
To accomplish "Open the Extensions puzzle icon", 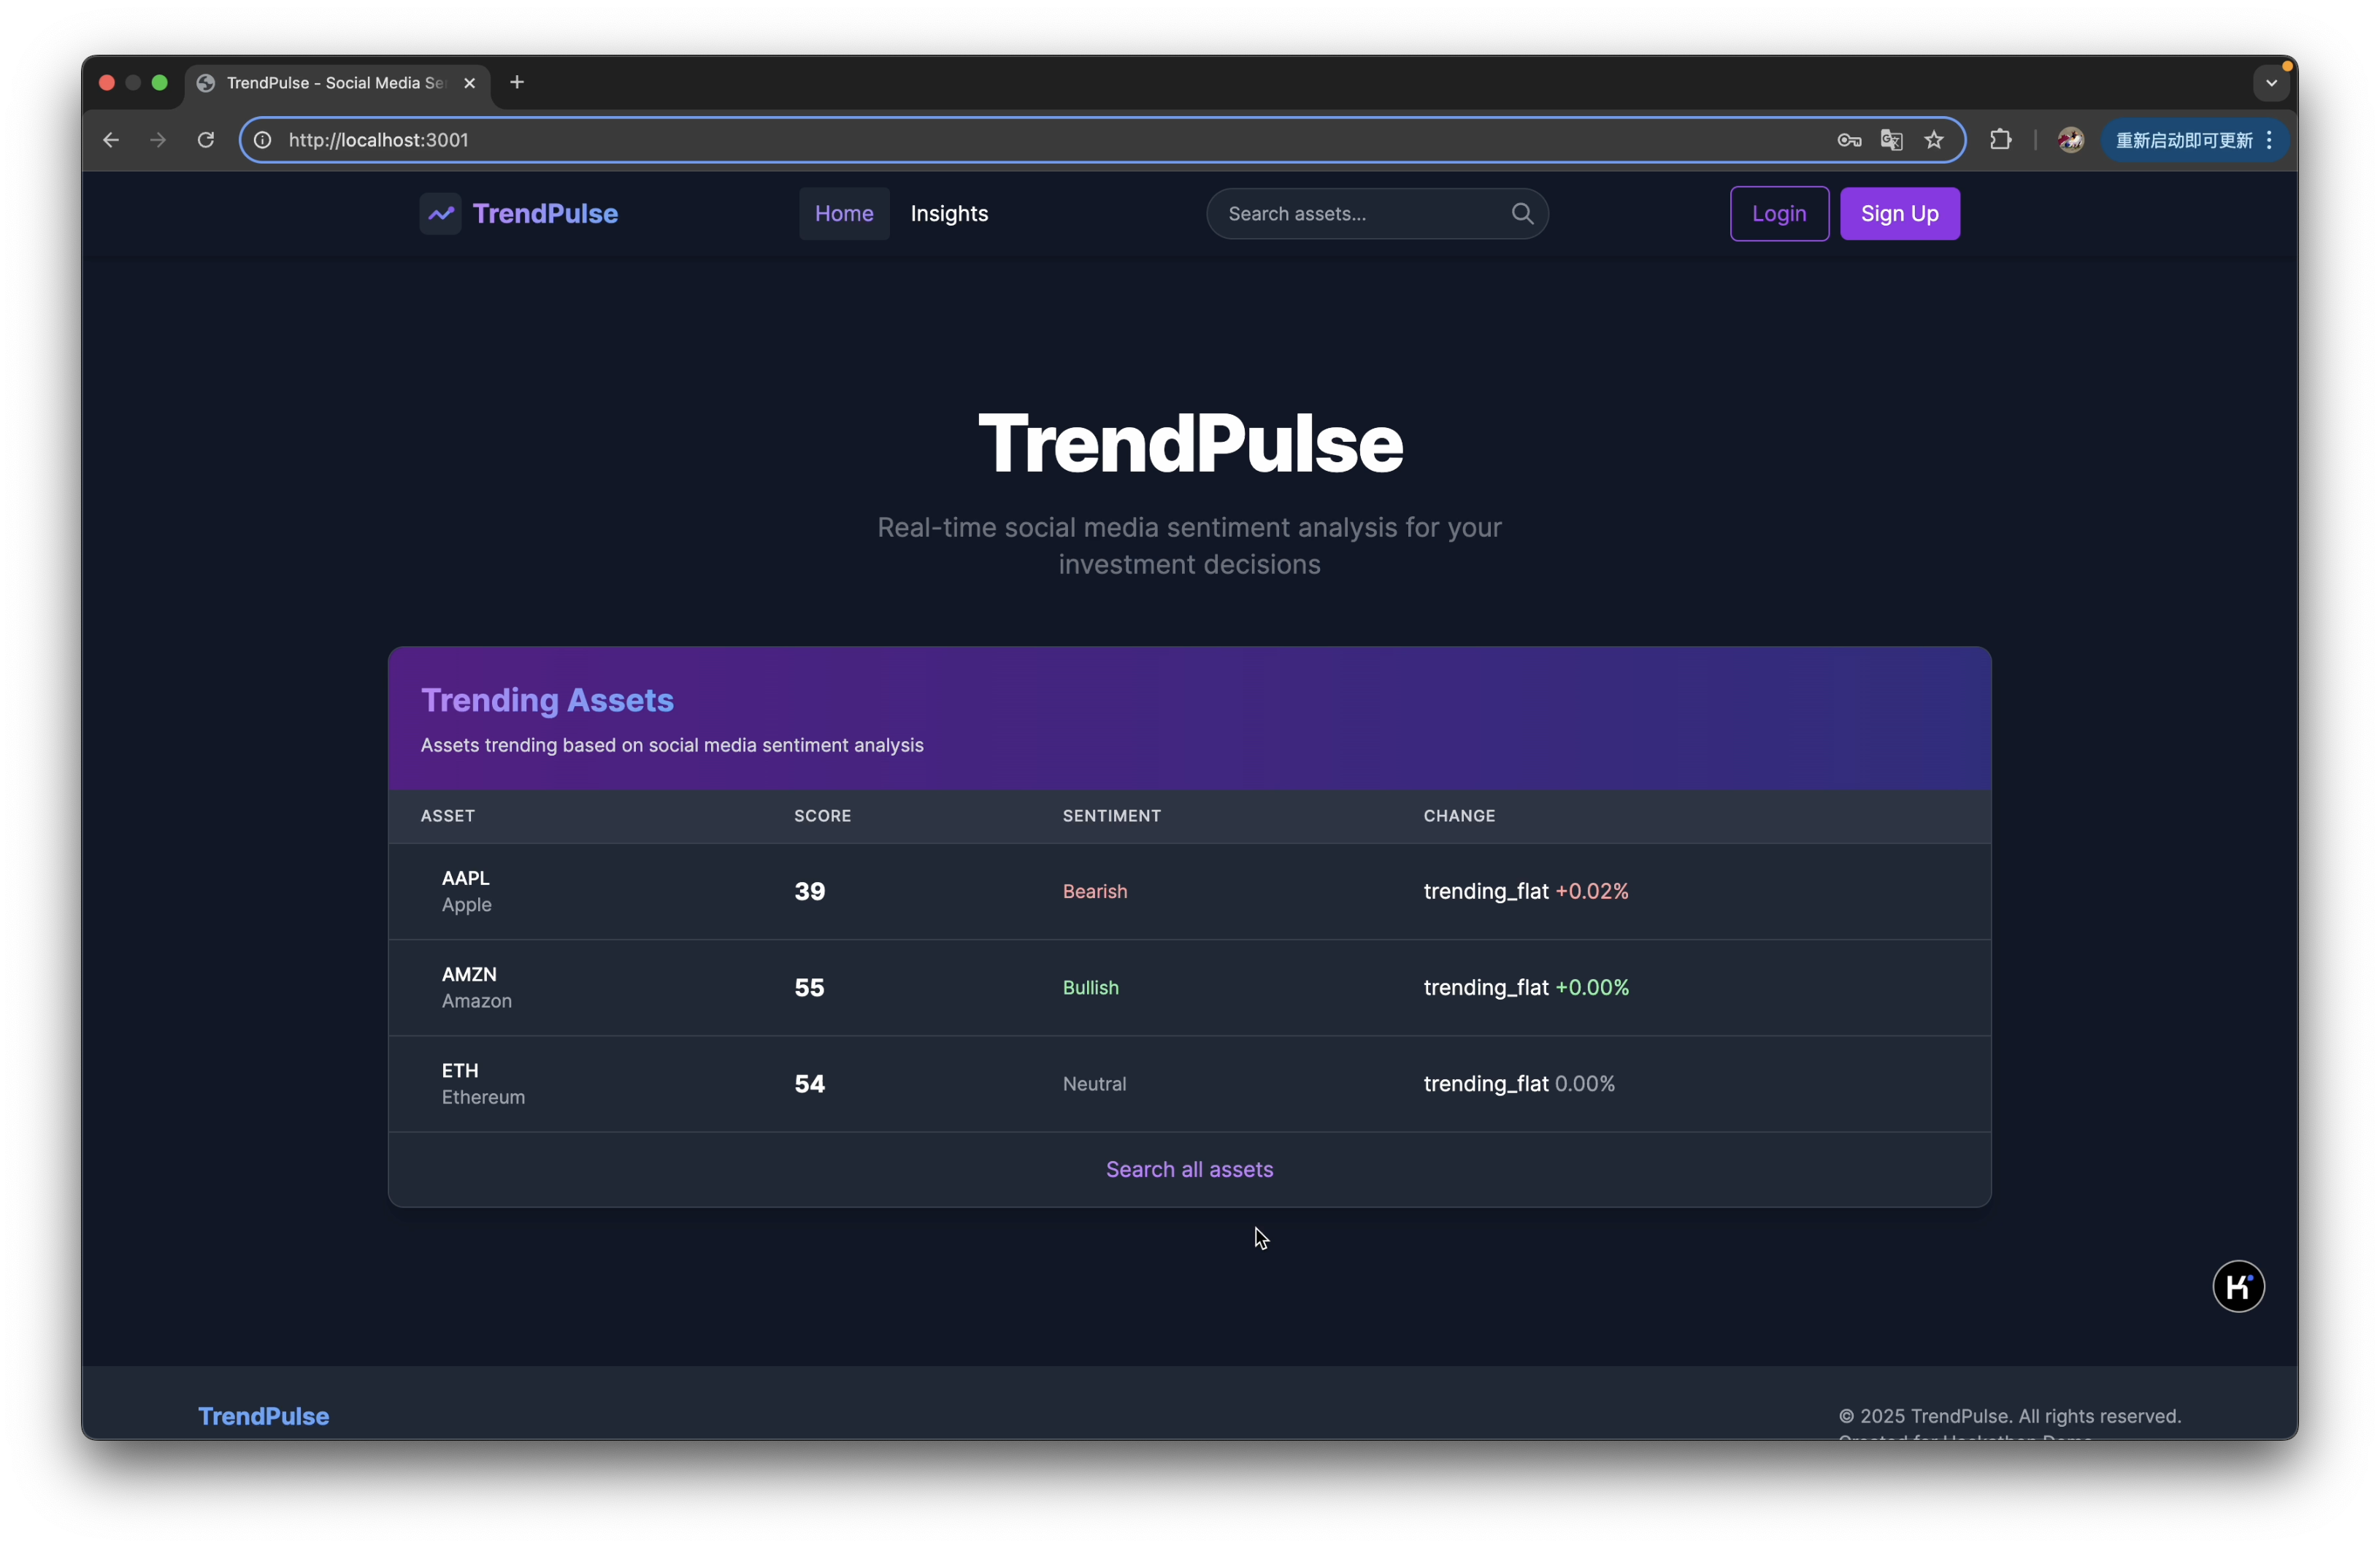I will tap(2000, 140).
